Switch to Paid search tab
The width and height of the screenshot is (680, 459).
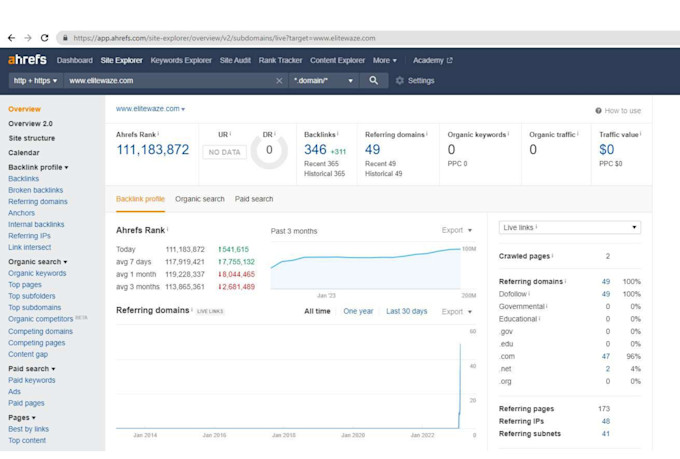[254, 199]
